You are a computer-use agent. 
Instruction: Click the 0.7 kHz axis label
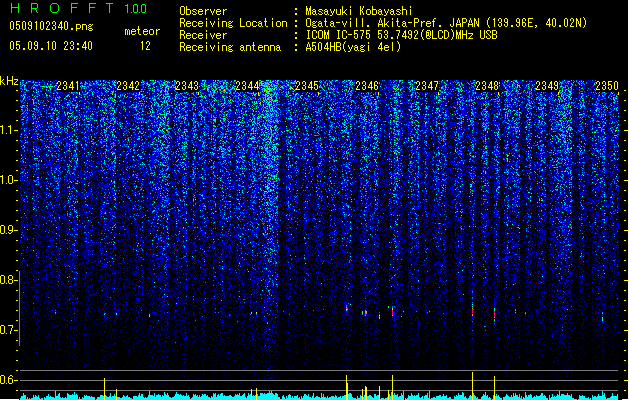pyautogui.click(x=8, y=330)
